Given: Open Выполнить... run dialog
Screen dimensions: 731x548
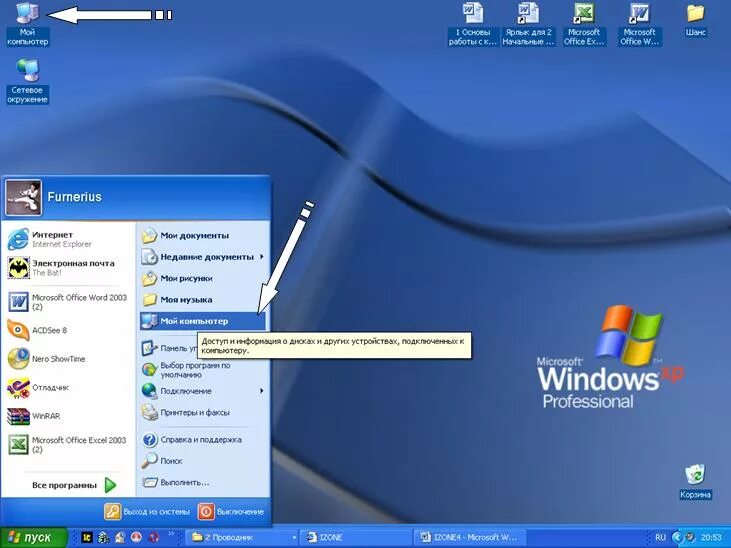Looking at the screenshot, I should coord(203,483).
